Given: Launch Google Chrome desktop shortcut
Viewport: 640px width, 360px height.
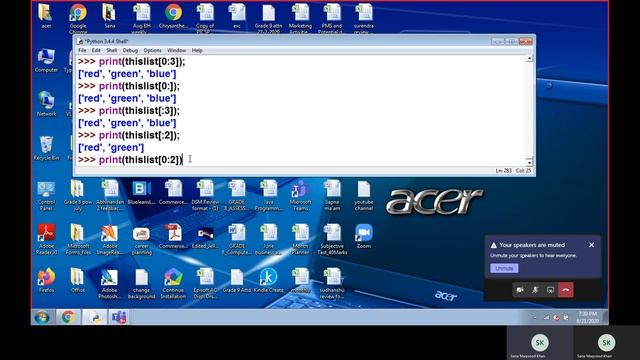Looking at the screenshot, I should click(78, 18).
